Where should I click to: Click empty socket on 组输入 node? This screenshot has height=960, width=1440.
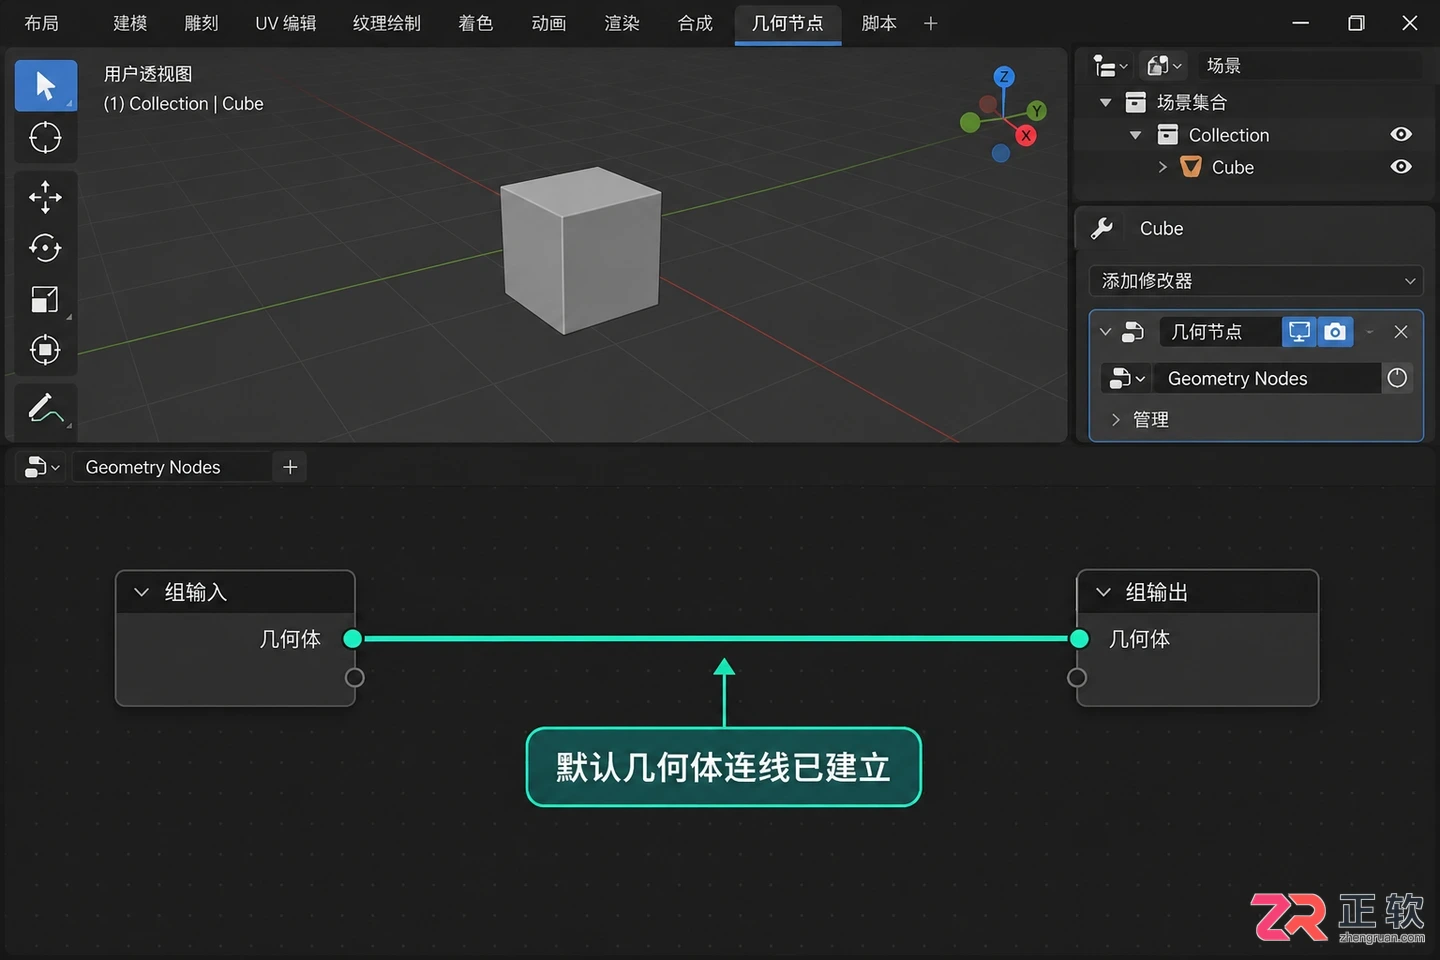pyautogui.click(x=354, y=677)
